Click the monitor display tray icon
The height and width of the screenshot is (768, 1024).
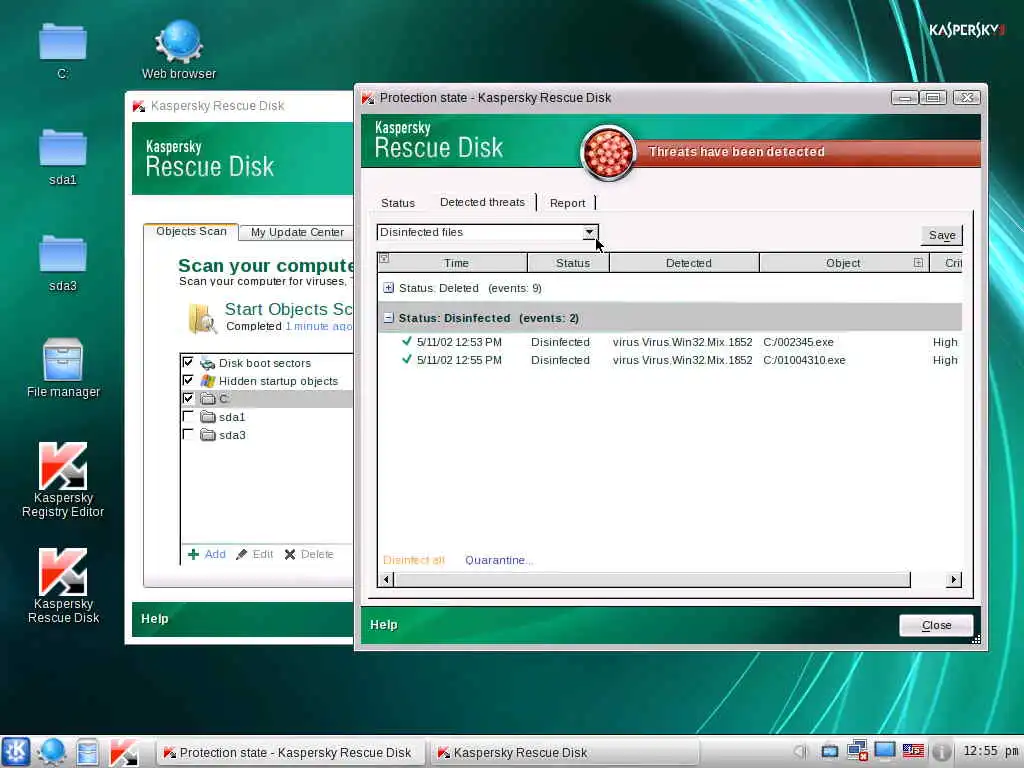point(885,751)
